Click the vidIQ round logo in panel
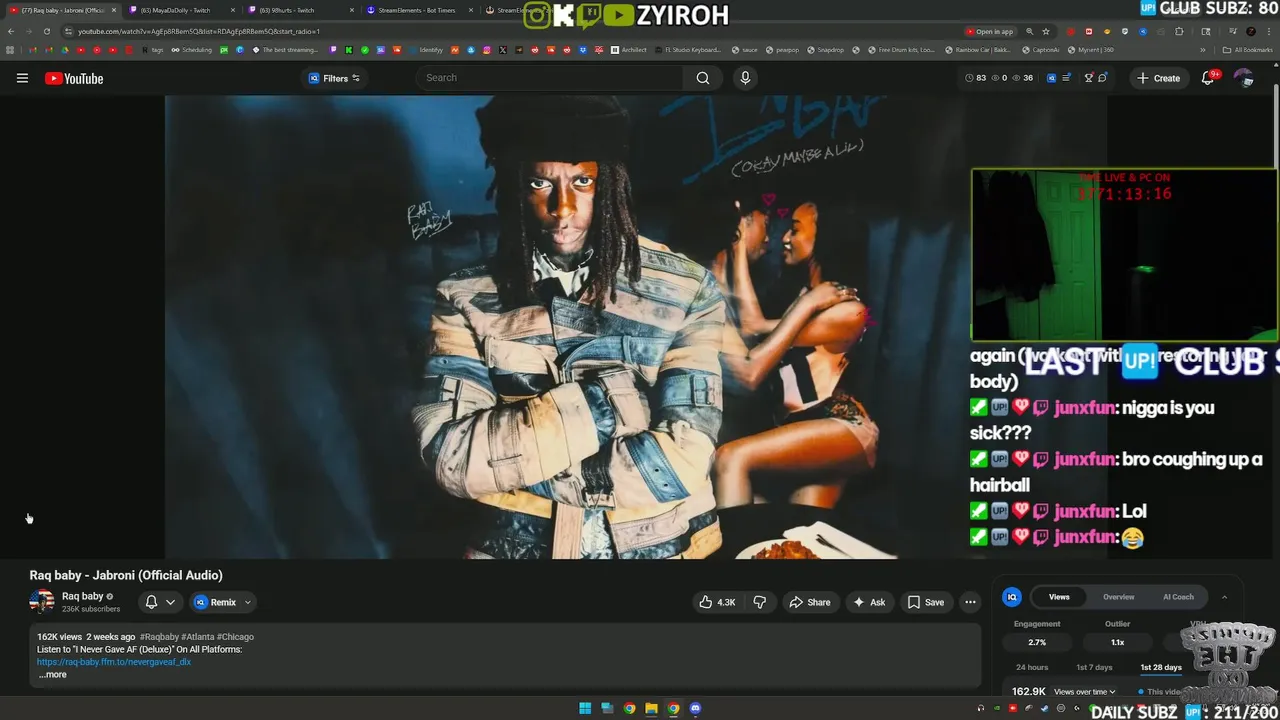 [1012, 597]
